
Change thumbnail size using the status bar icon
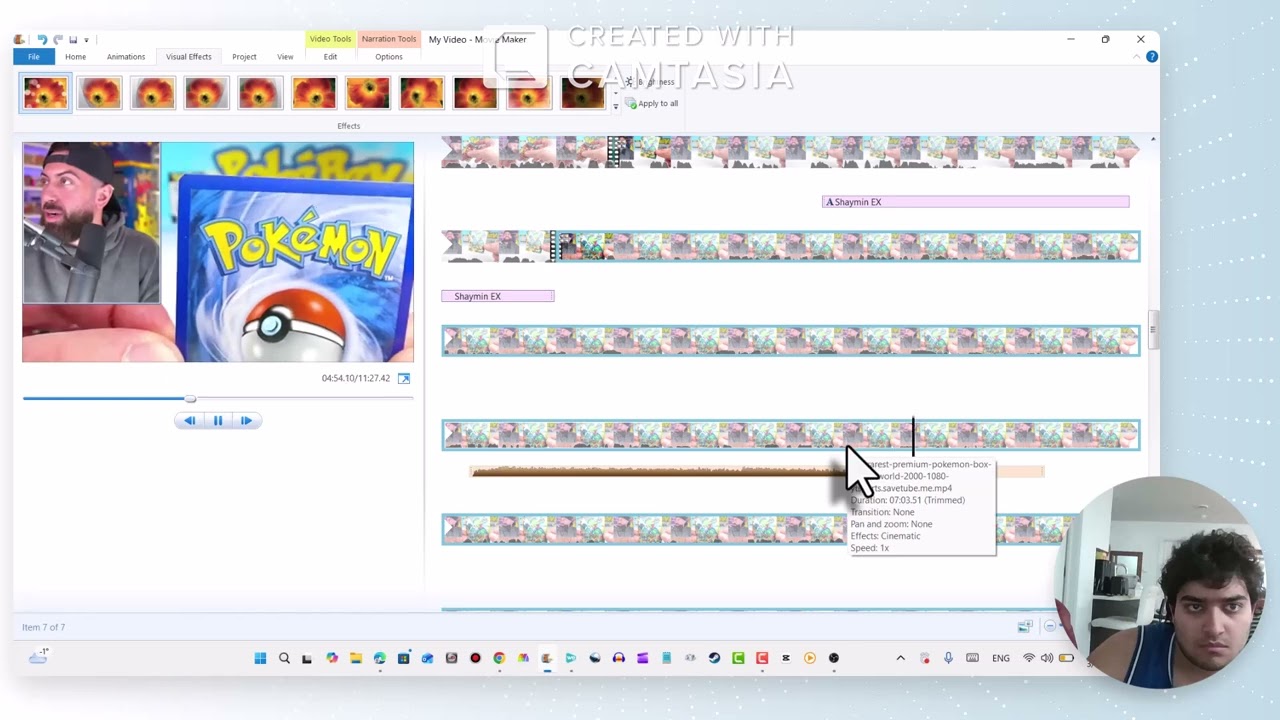pyautogui.click(x=1025, y=627)
